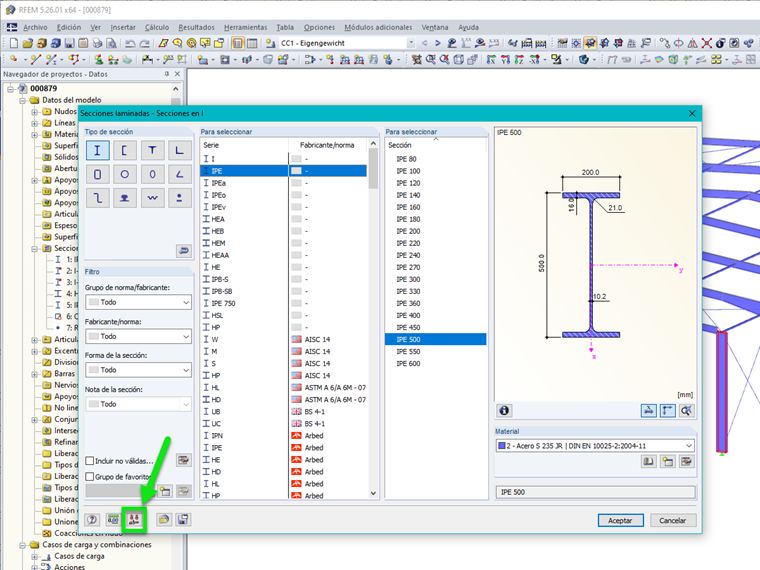Select the Casos de carga tree item
Screen dimensions: 760x570
tap(79, 556)
